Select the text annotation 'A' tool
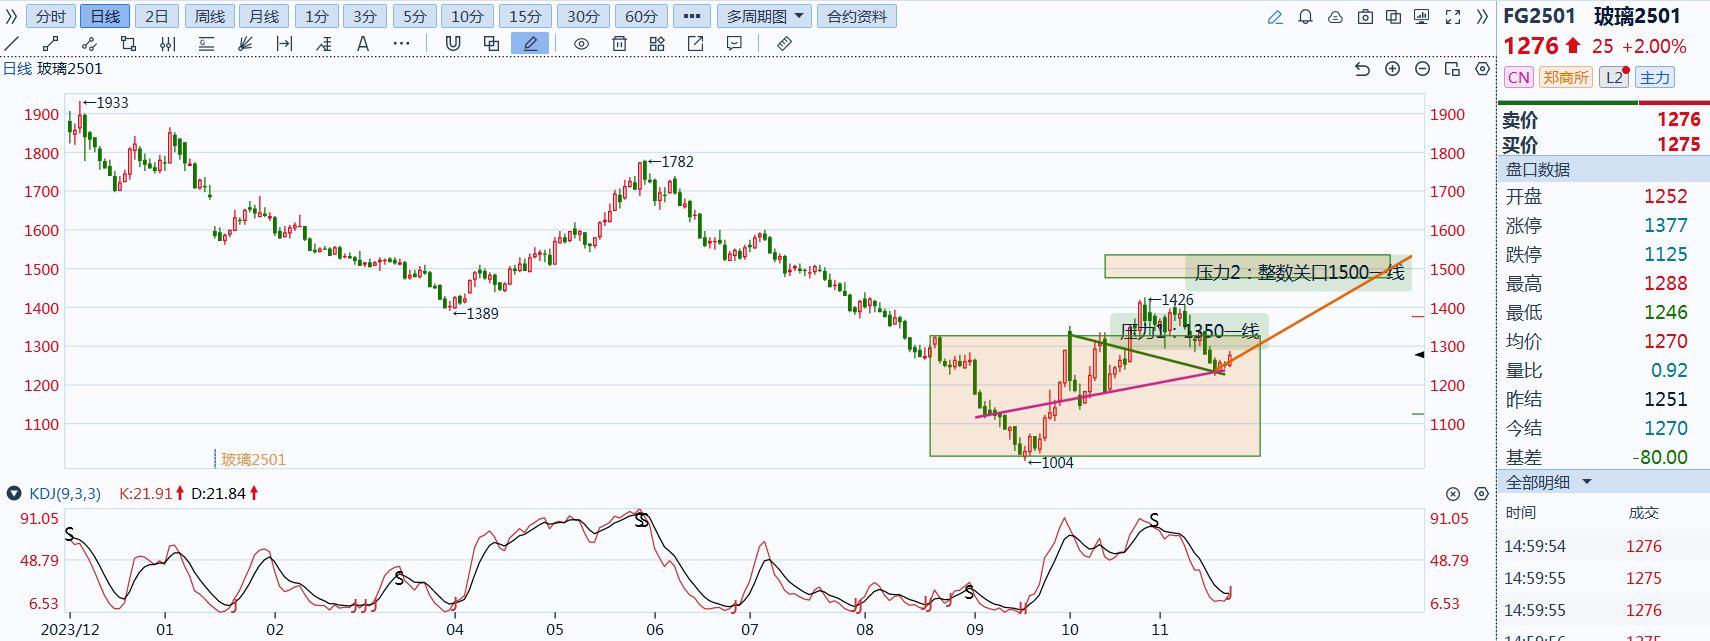The image size is (1710, 641). (363, 43)
